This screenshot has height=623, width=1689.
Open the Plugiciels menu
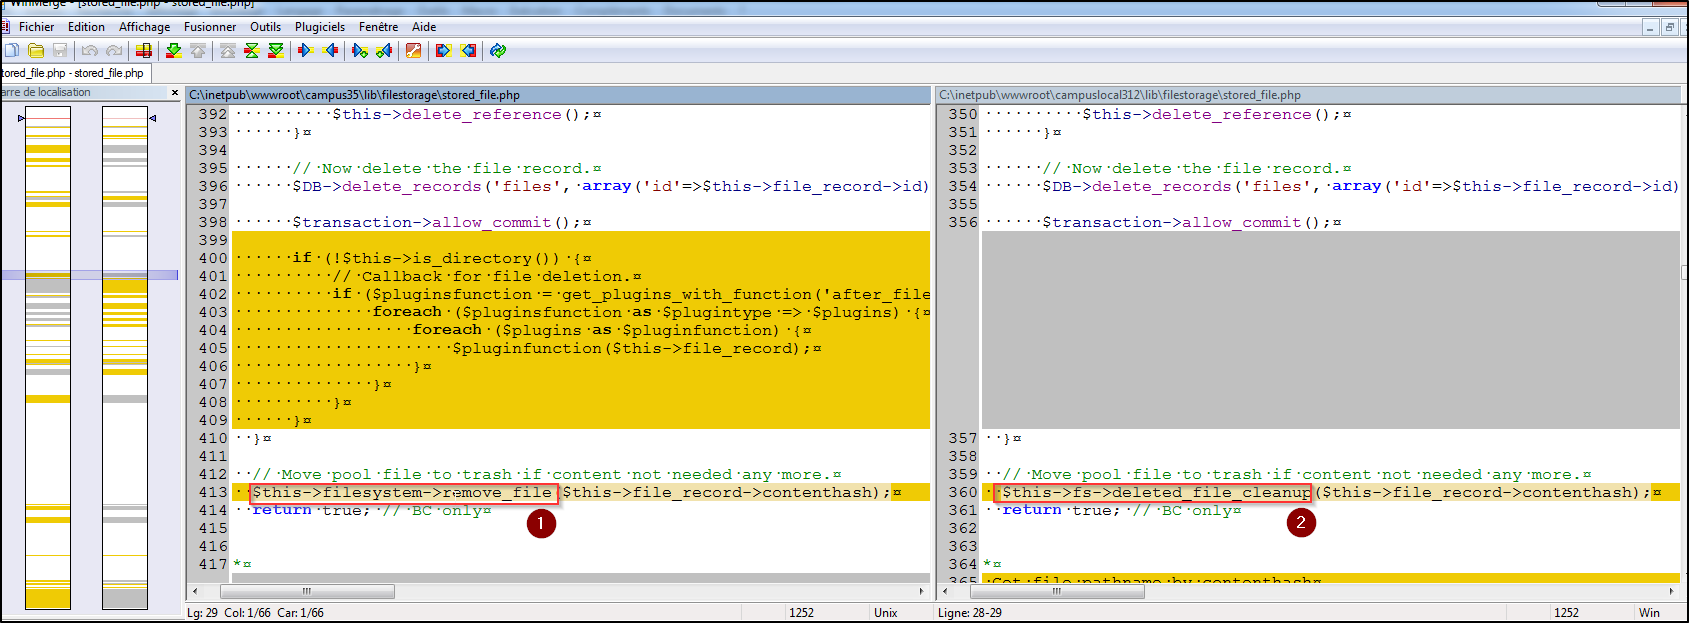pyautogui.click(x=320, y=27)
